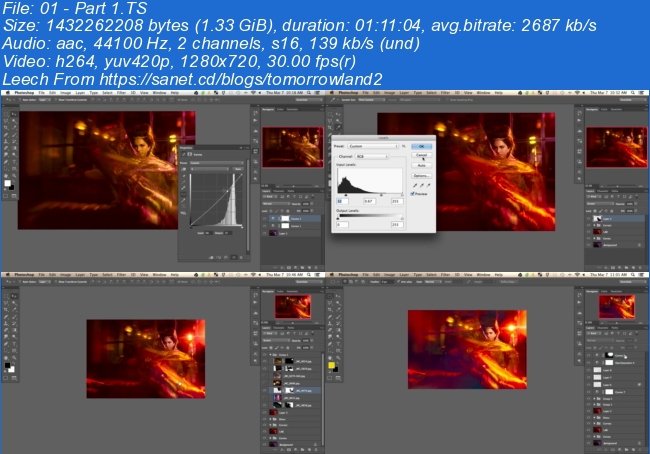
Task: Click OK in the Levels dialog
Action: coord(422,146)
